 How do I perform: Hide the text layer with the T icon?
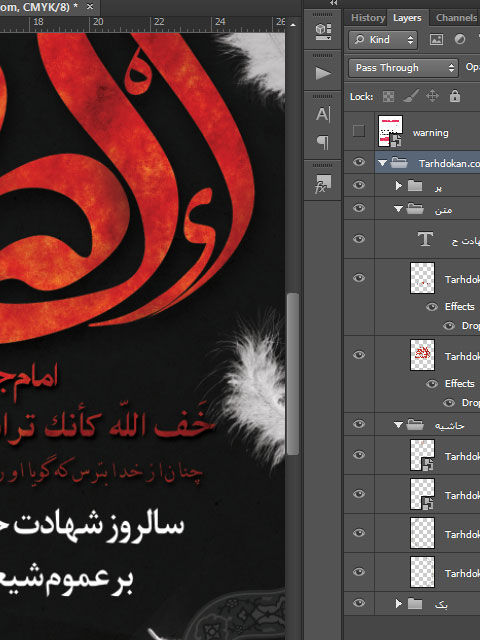pos(359,238)
